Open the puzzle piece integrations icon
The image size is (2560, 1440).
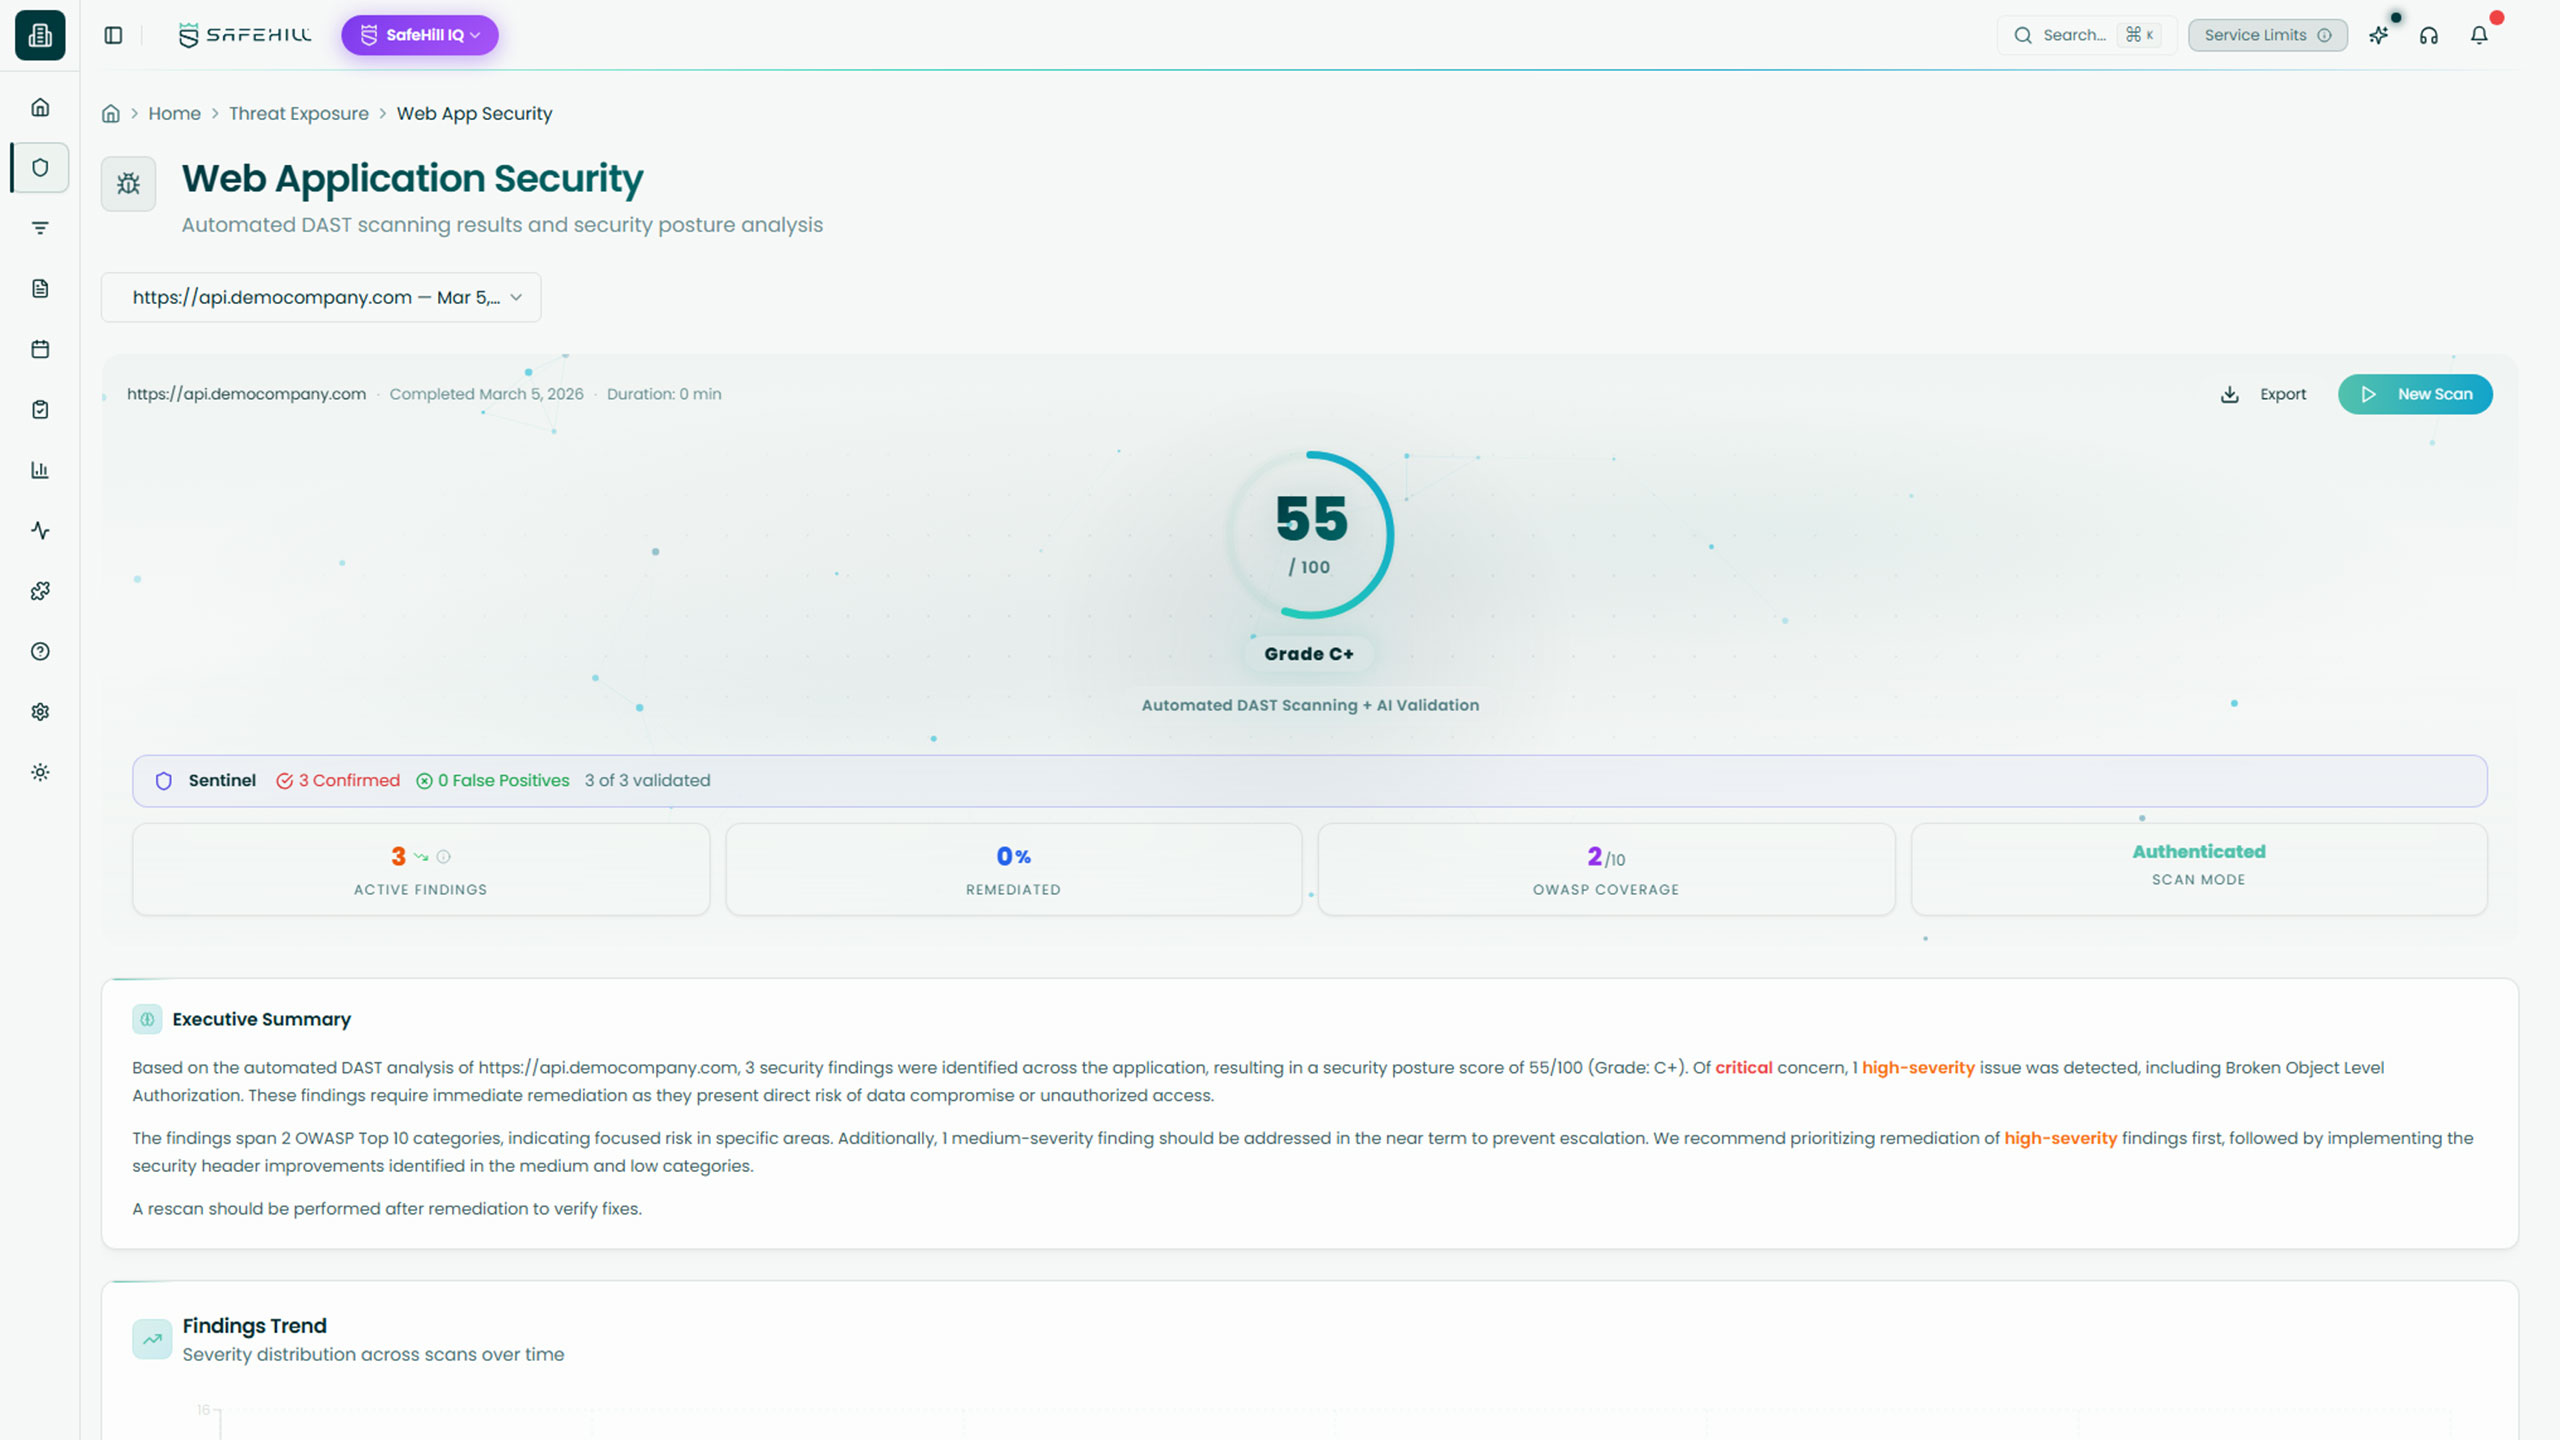40,591
